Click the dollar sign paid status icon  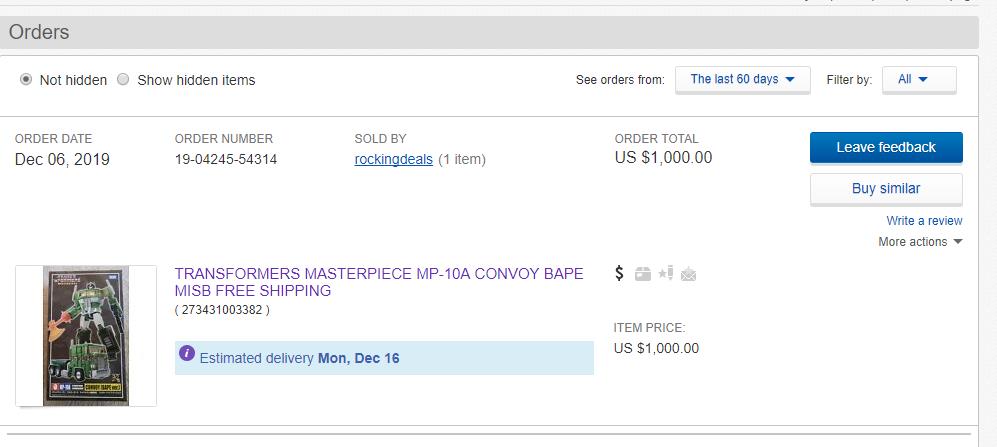(x=620, y=273)
